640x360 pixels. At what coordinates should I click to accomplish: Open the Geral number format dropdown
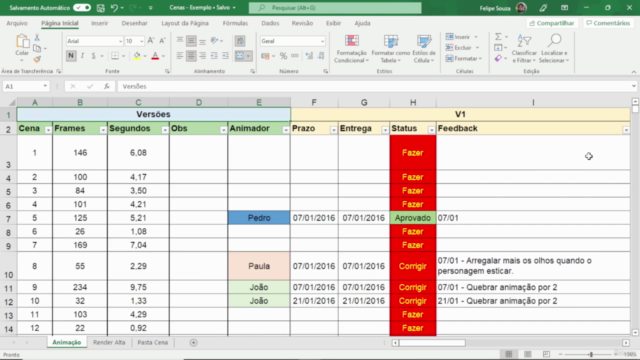tap(322, 41)
